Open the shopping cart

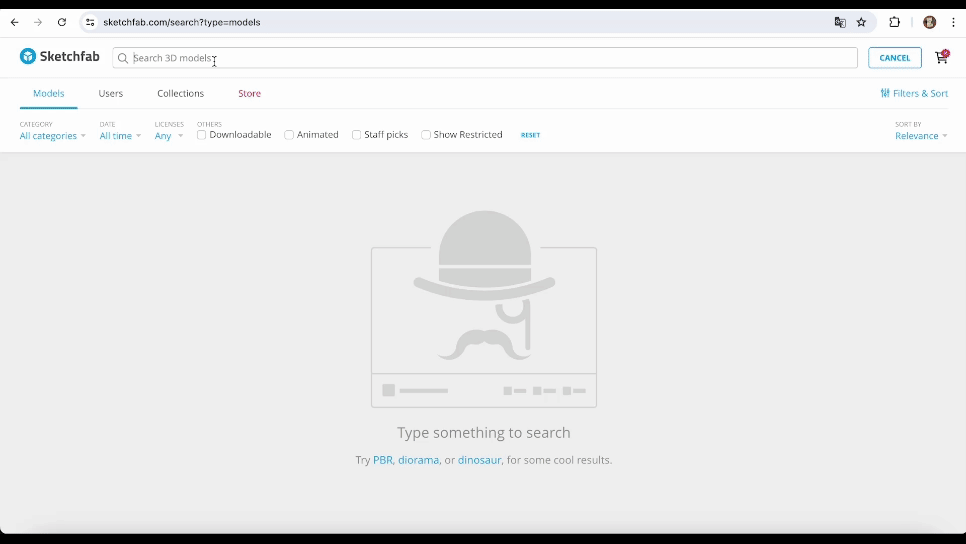coord(941,57)
